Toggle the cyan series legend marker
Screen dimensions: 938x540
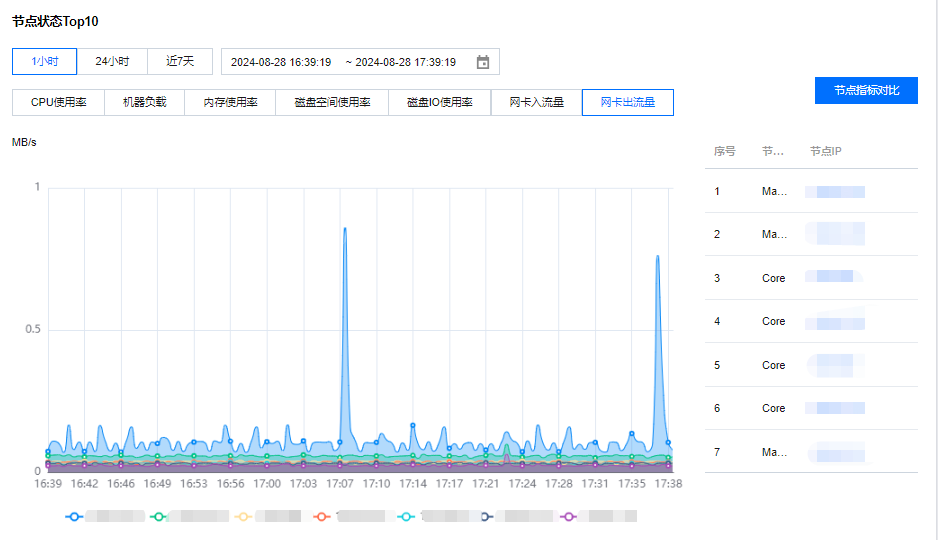click(x=405, y=517)
